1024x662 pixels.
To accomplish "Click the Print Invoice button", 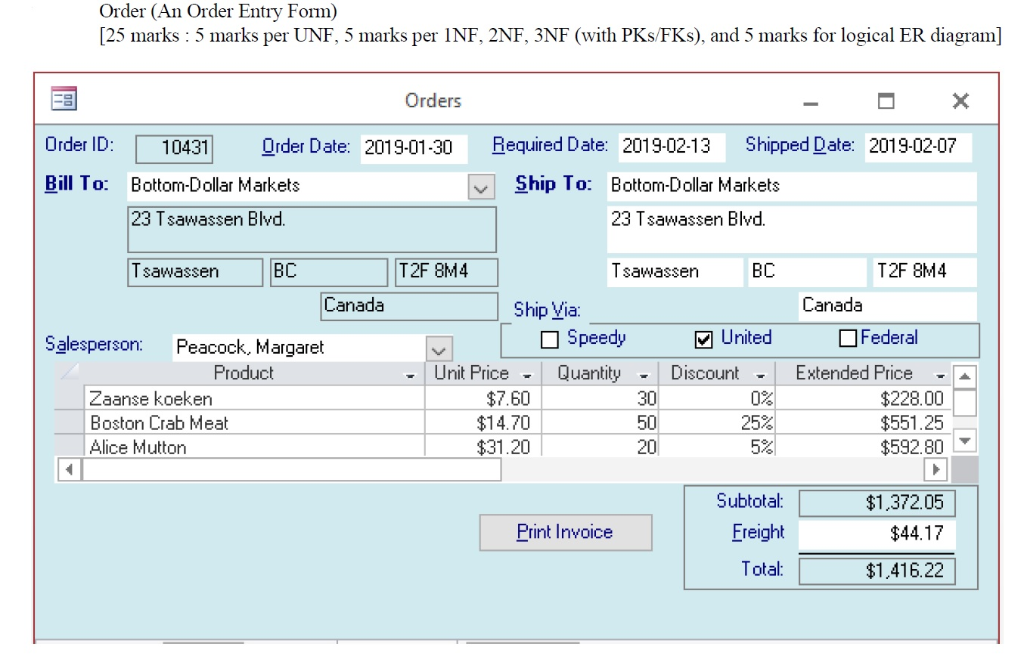I will [565, 532].
